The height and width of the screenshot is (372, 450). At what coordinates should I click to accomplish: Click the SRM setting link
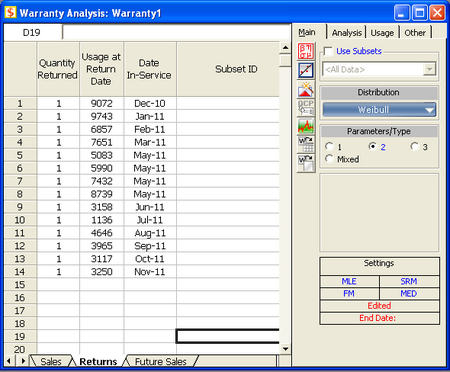[409, 281]
